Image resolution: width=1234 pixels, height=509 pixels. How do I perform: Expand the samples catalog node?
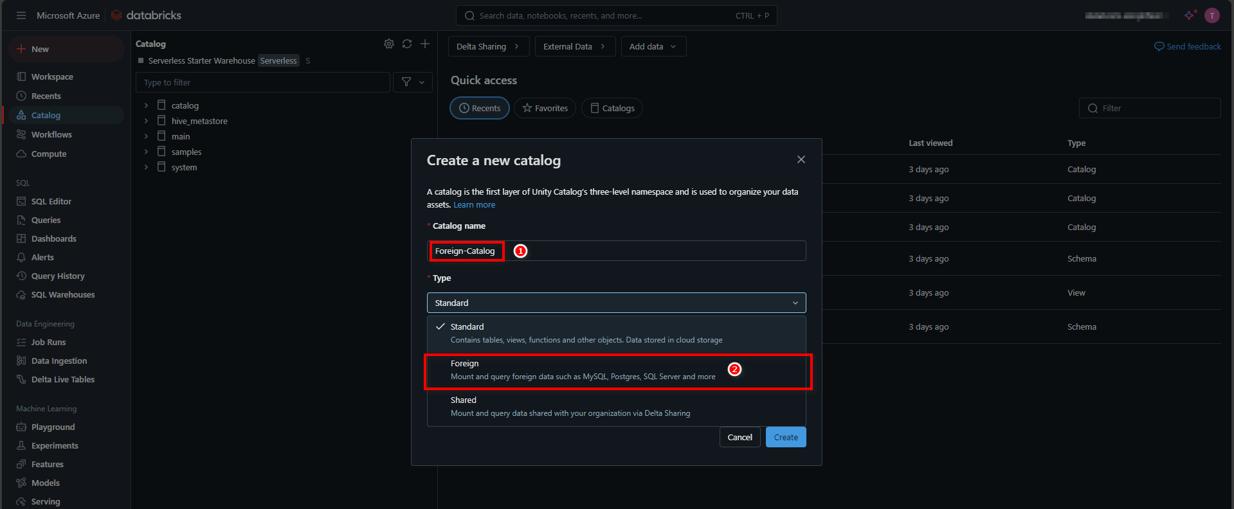(146, 152)
